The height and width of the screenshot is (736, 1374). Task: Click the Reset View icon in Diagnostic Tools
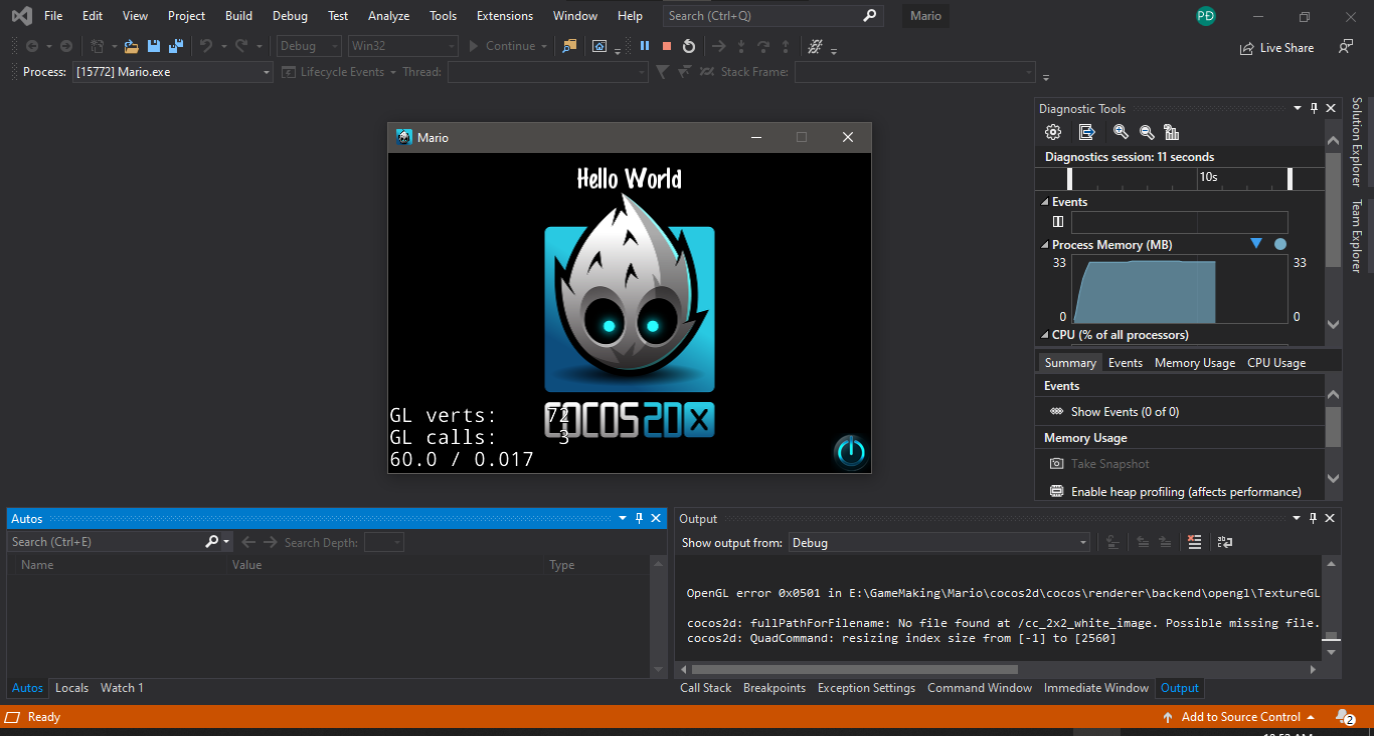tap(1172, 132)
